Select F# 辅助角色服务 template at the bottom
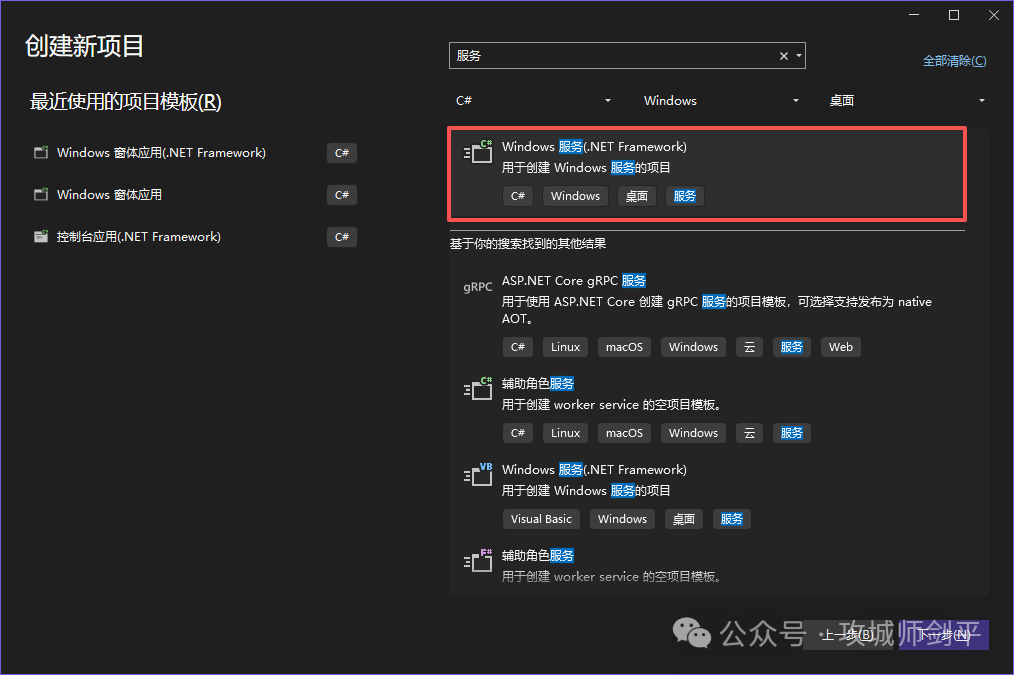This screenshot has width=1014, height=675. pyautogui.click(x=707, y=567)
